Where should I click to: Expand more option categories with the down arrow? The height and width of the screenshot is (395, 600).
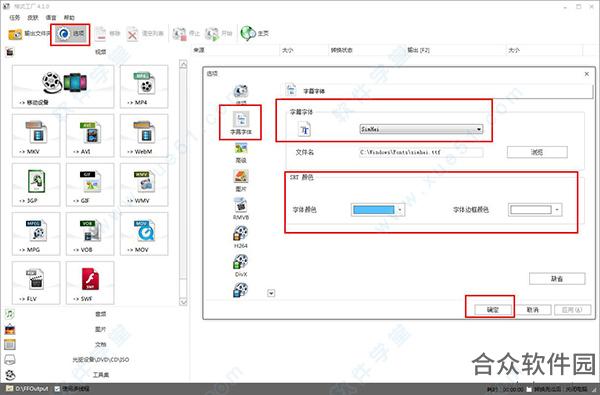[271, 293]
